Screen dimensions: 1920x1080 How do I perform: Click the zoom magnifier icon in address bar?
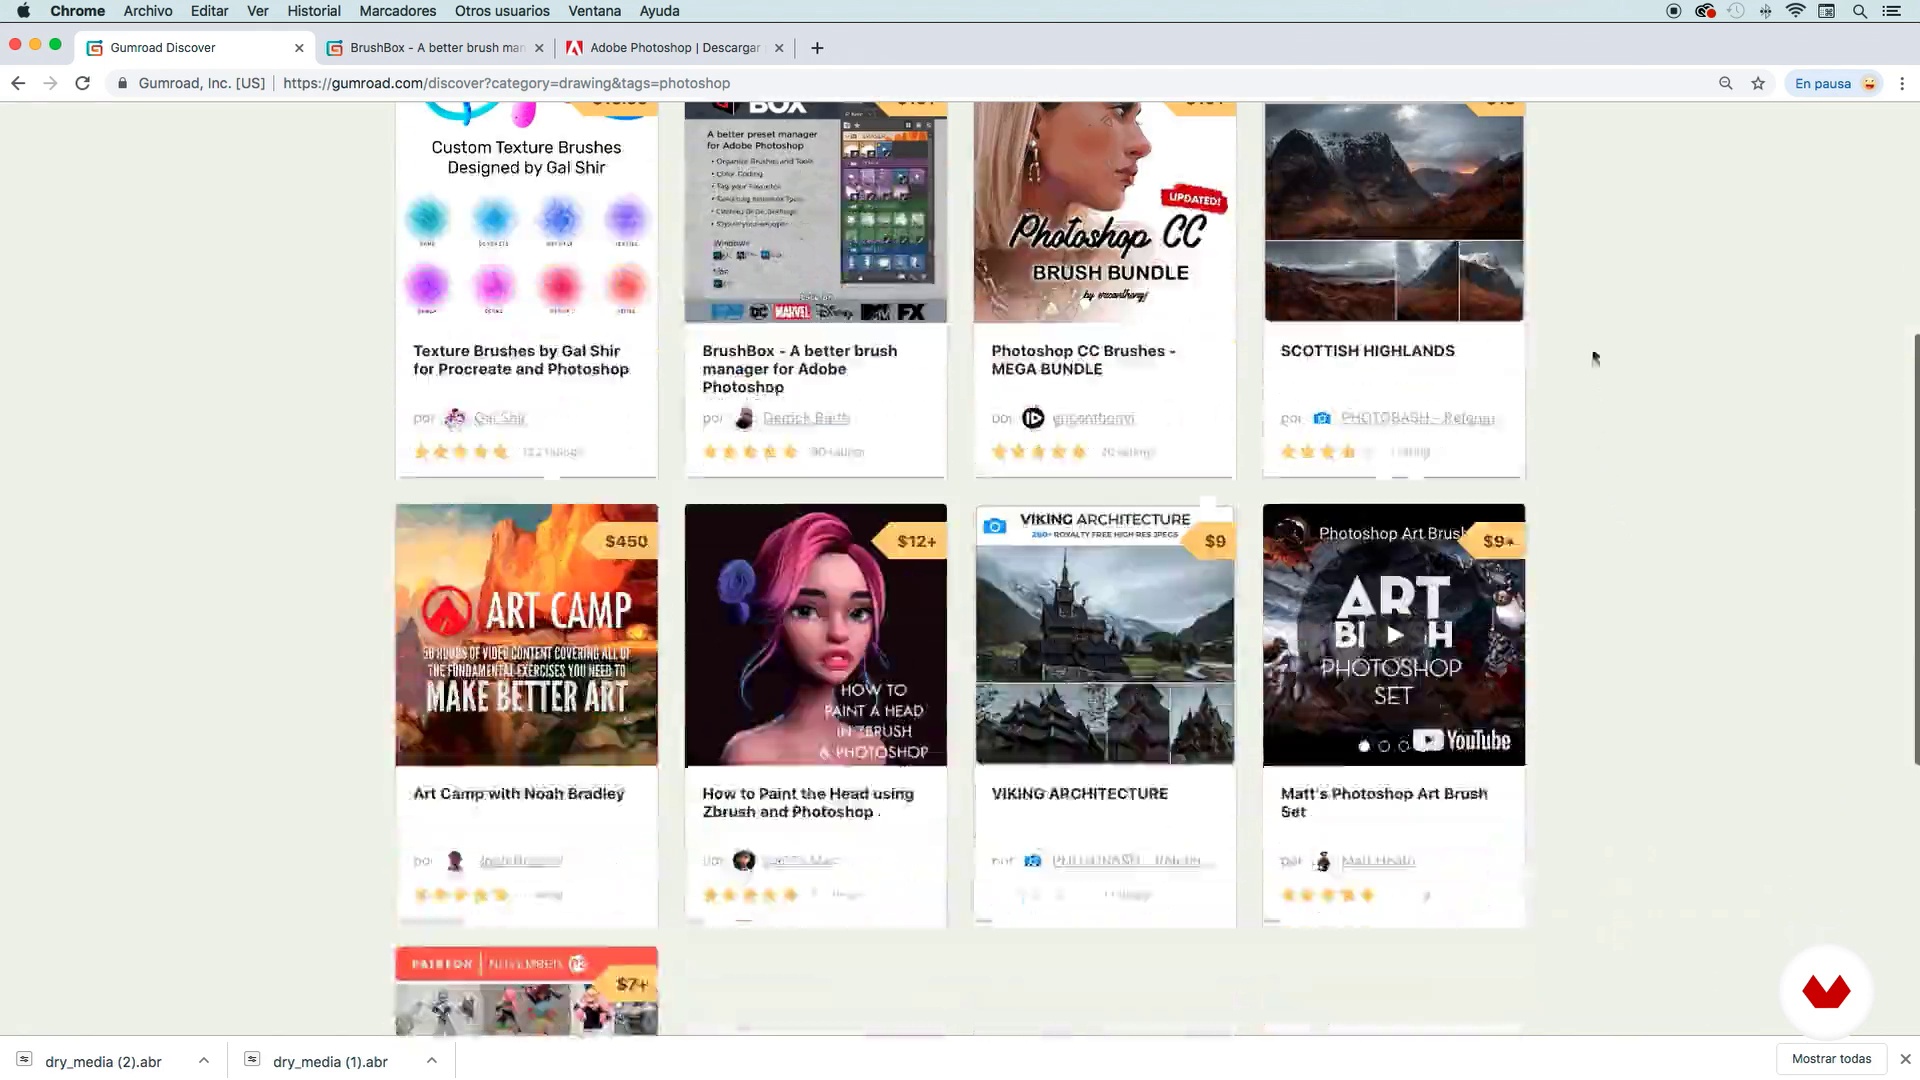1725,83
